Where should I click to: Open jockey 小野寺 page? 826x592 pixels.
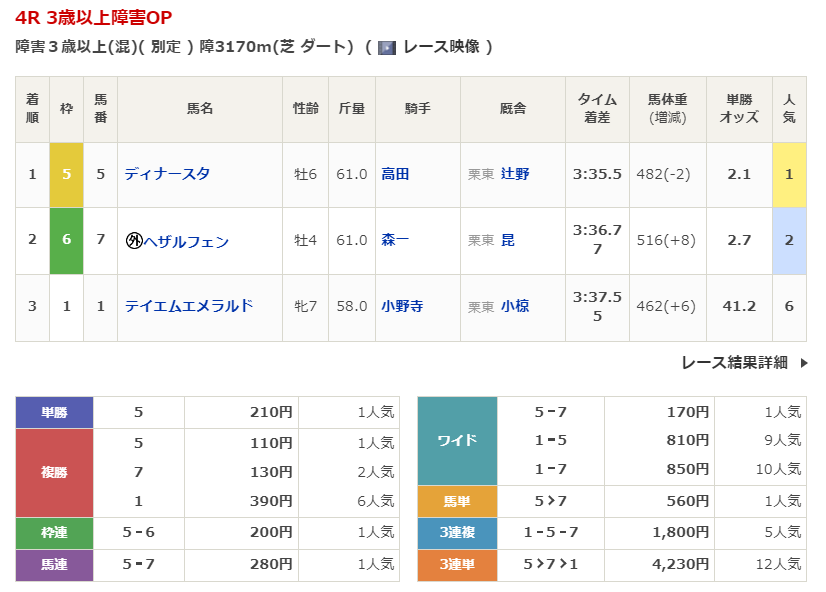click(x=402, y=306)
